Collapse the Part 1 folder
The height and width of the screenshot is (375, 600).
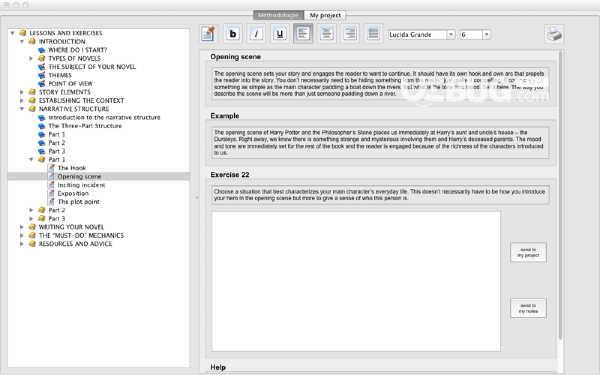[x=31, y=159]
